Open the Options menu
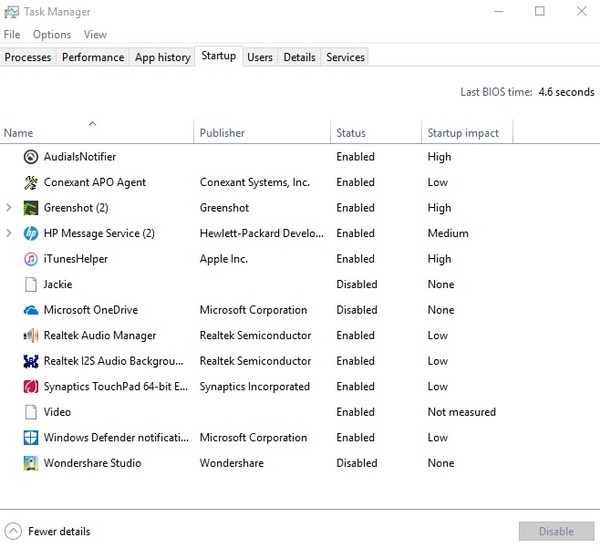Screen dimensions: 600x548 tap(52, 34)
